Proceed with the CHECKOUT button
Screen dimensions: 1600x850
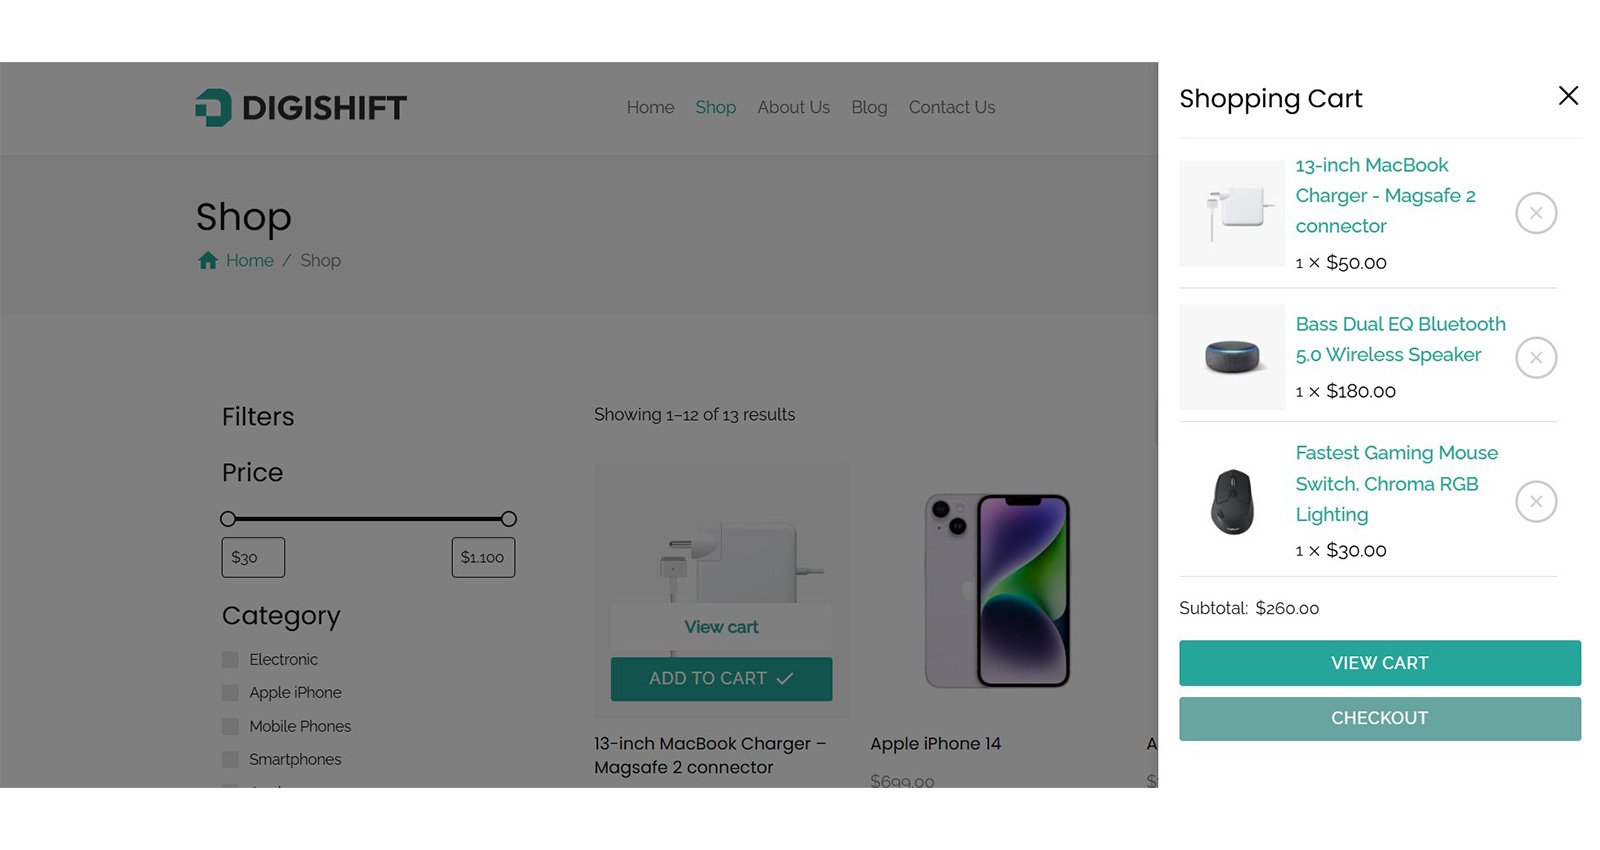1379,719
